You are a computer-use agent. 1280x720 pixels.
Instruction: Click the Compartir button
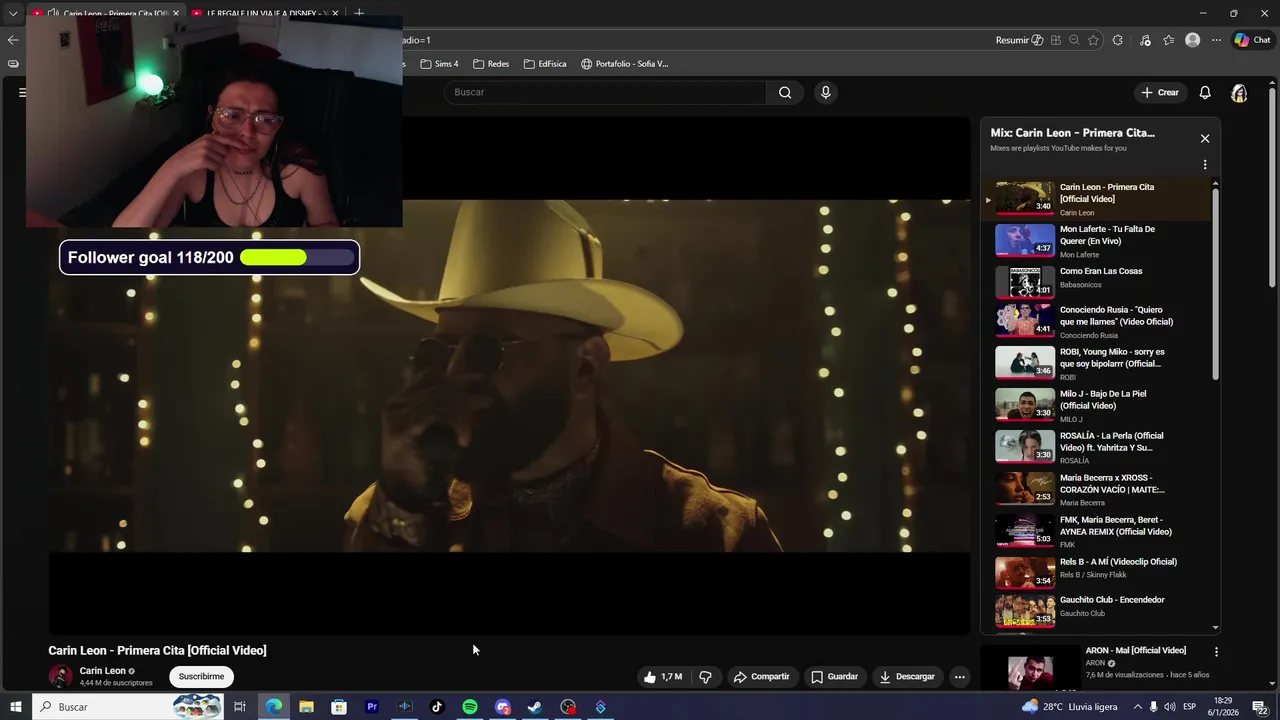(761, 677)
